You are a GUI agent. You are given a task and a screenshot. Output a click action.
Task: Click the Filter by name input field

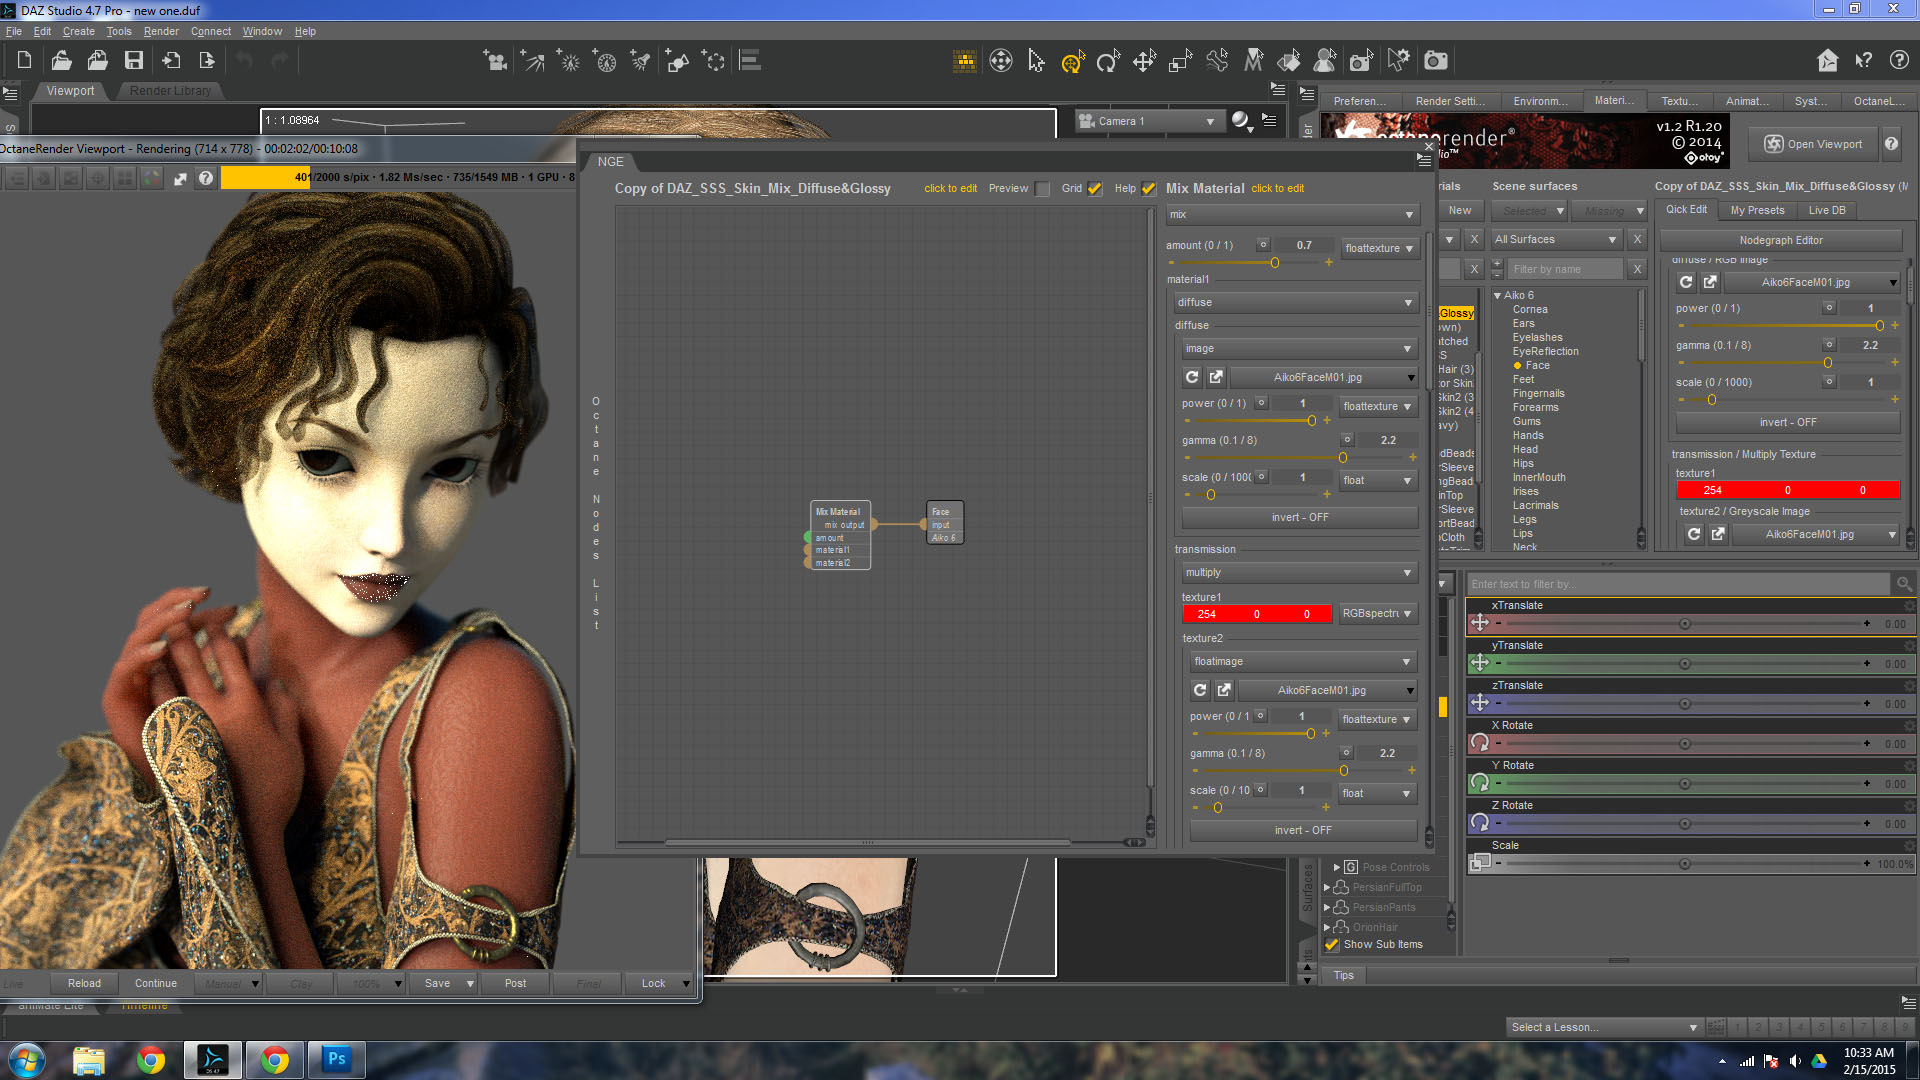click(1565, 269)
